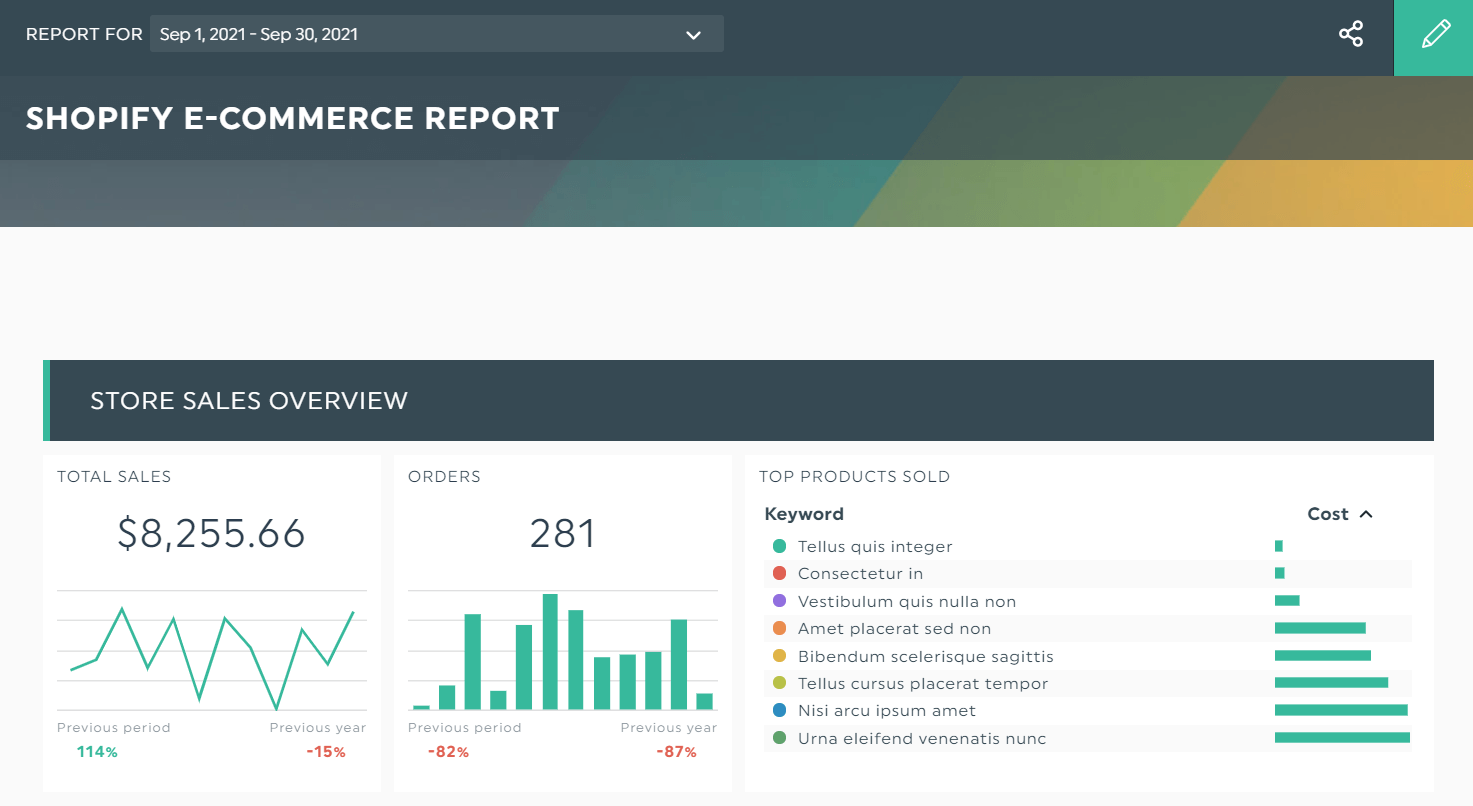Select 'Amet placerat sed non' row text
The height and width of the screenshot is (806, 1473).
click(894, 628)
